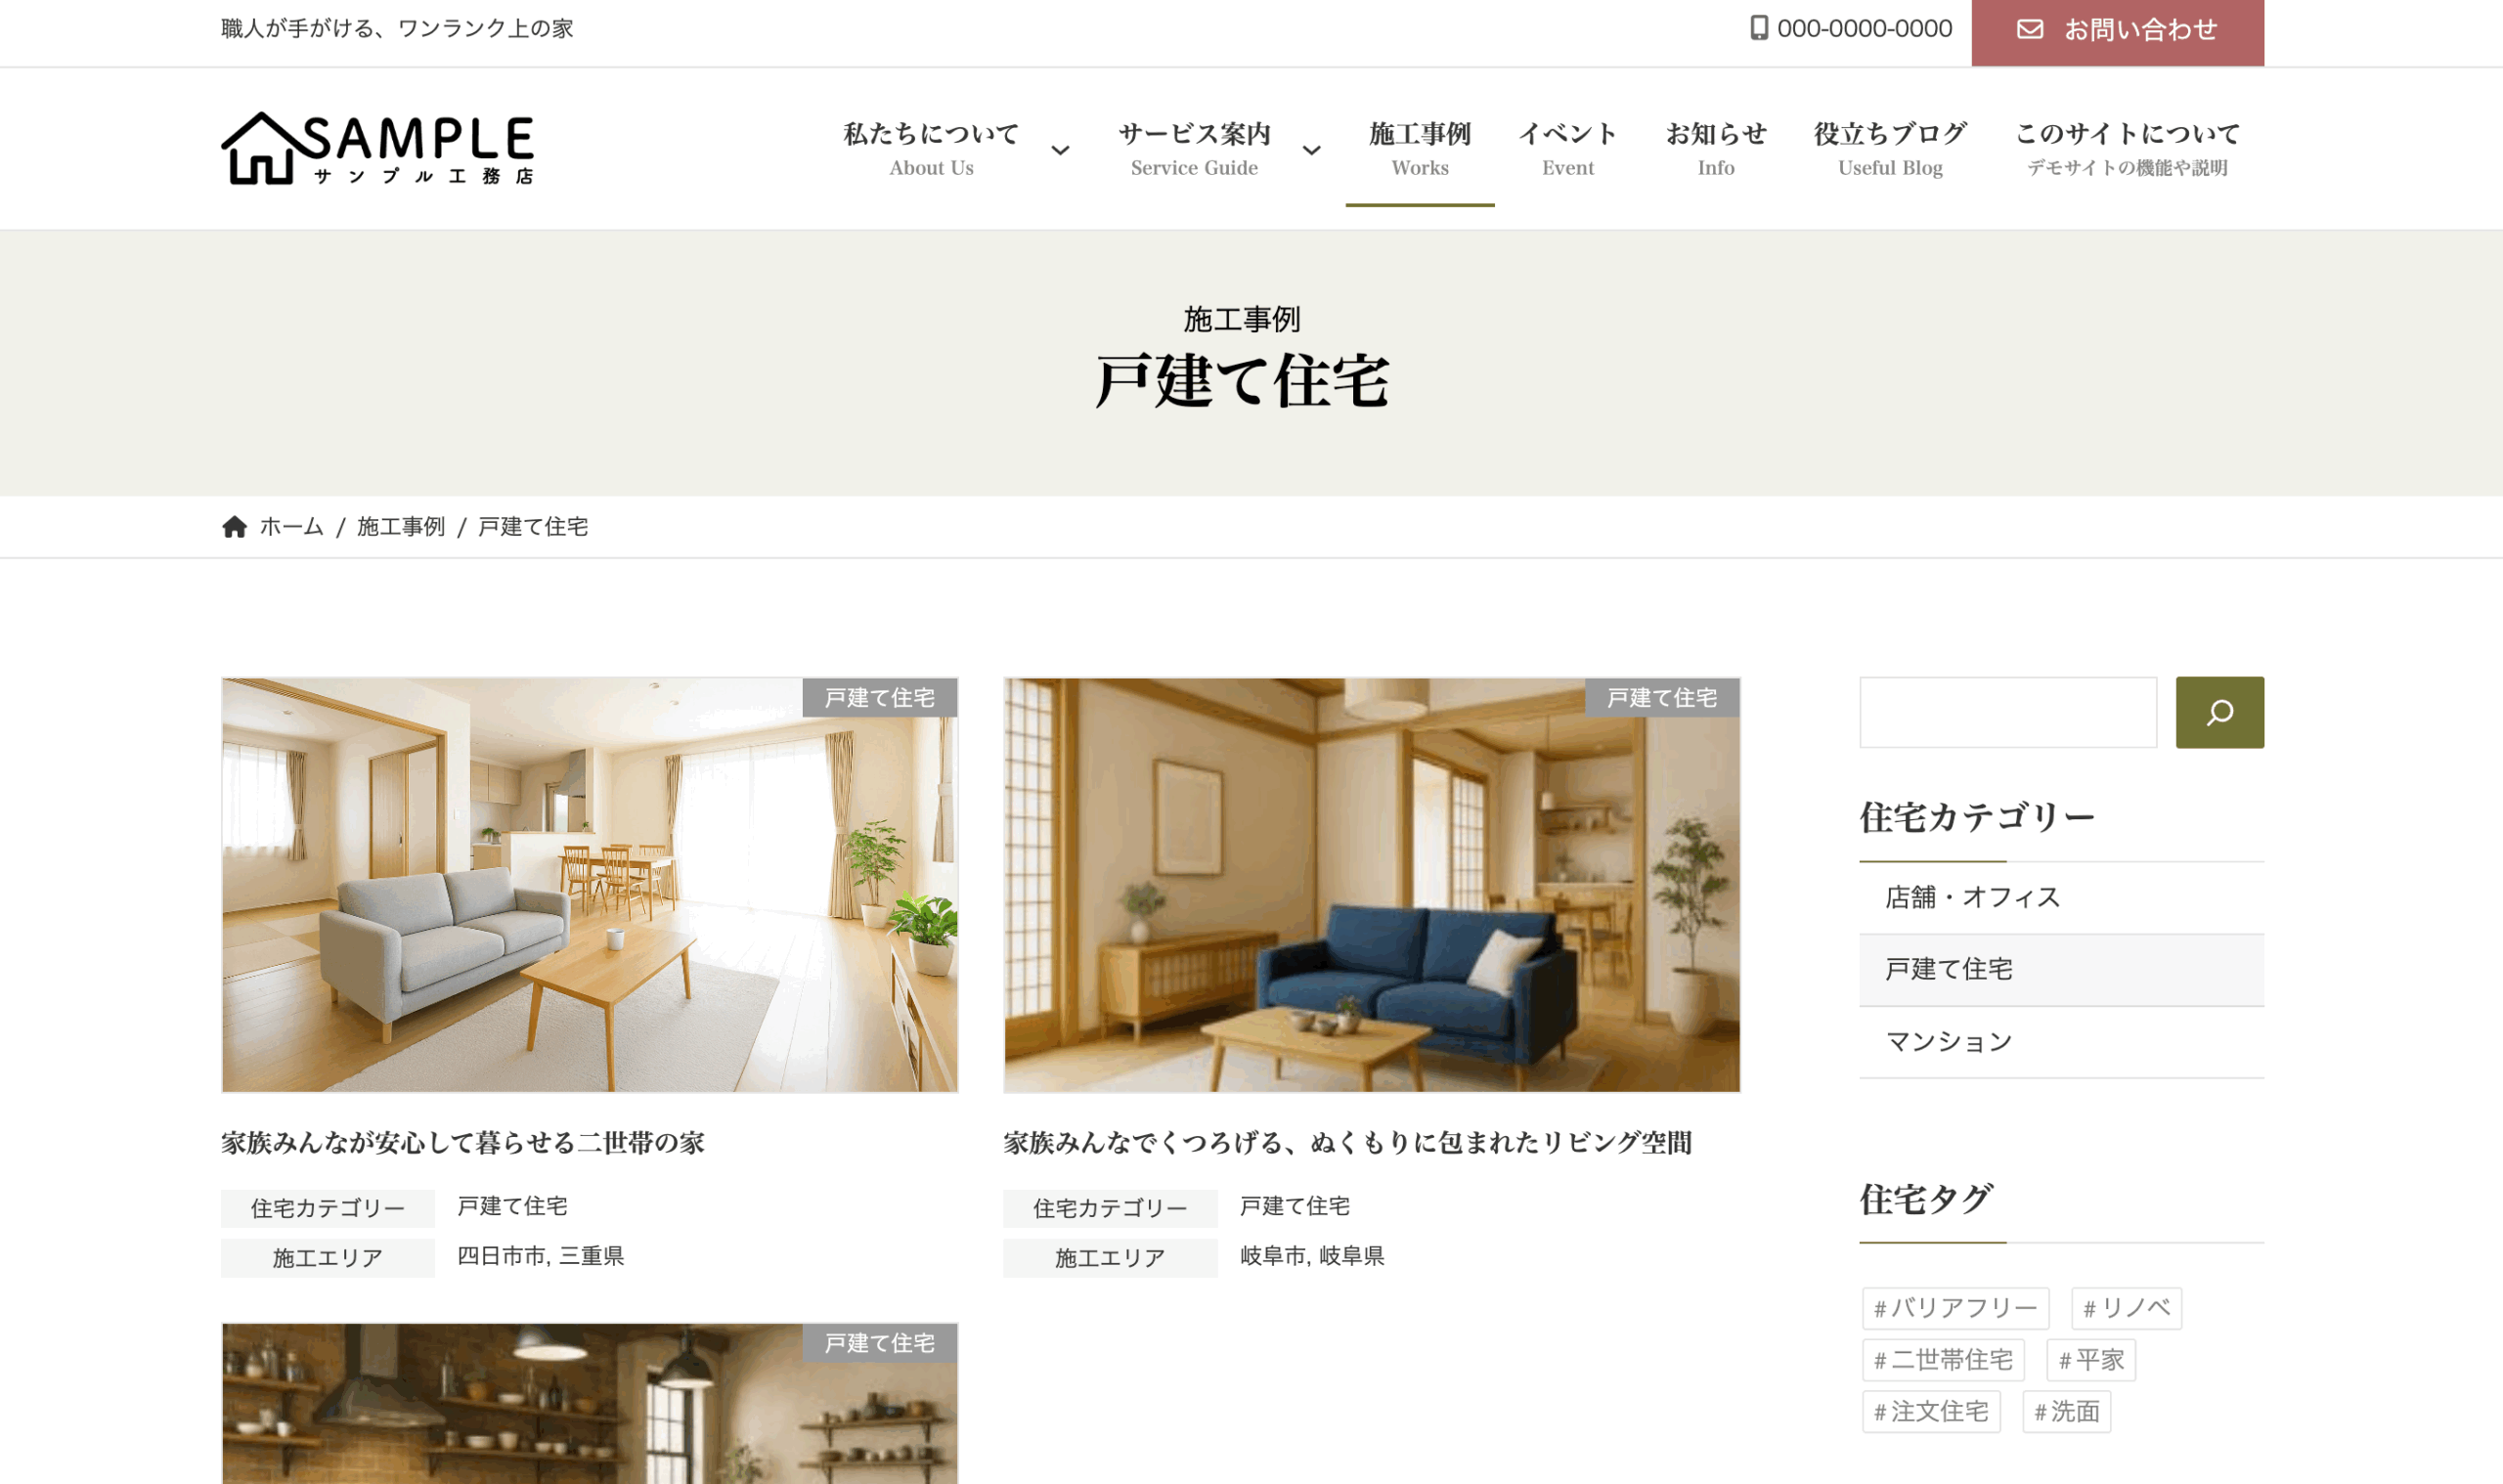Click 施工事例 in the breadcrumb
The width and height of the screenshot is (2503, 1484).
pyautogui.click(x=401, y=527)
